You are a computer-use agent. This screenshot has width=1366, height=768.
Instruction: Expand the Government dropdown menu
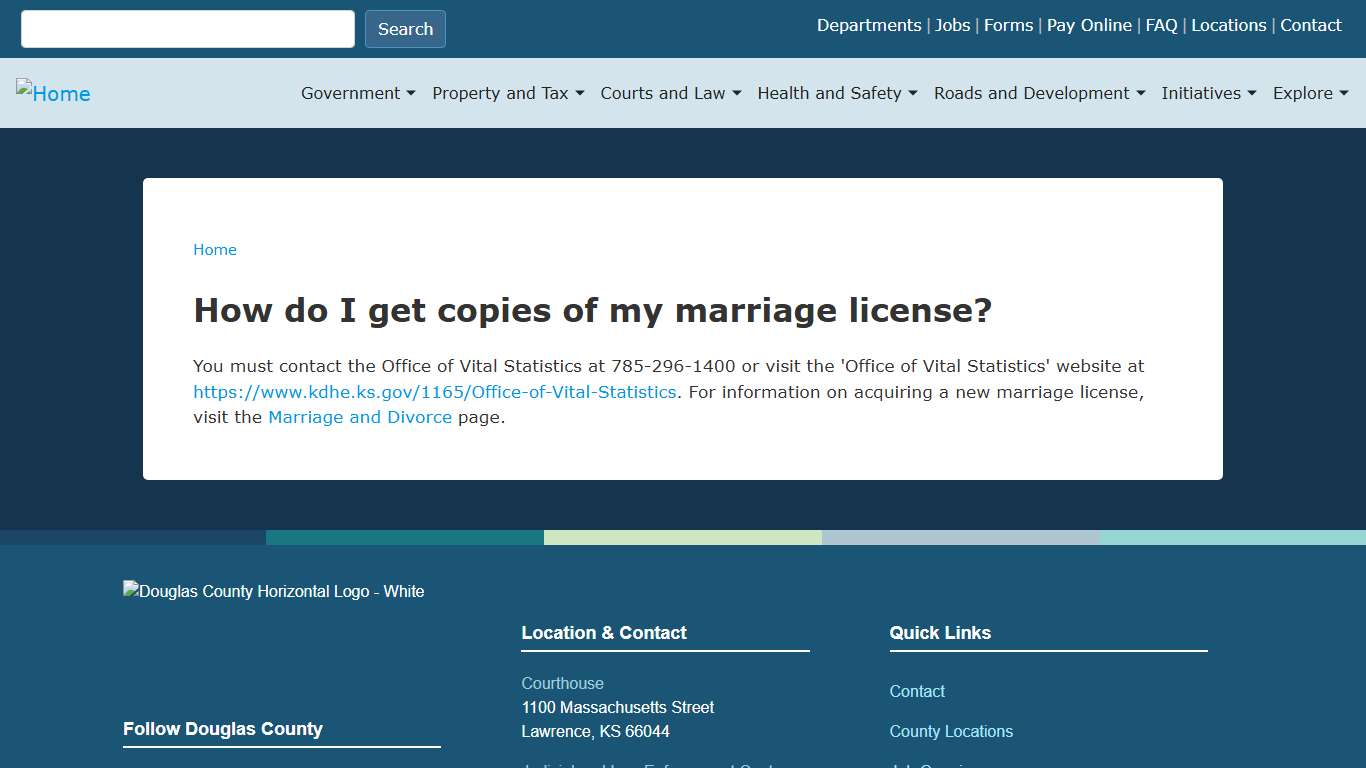click(357, 93)
